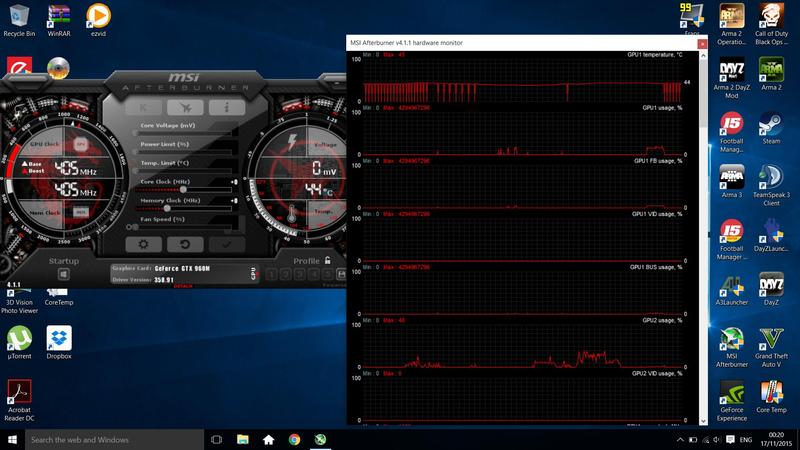This screenshot has height=450, width=800.
Task: Select the Core Temp thermometer desktop icon
Action: point(771,397)
